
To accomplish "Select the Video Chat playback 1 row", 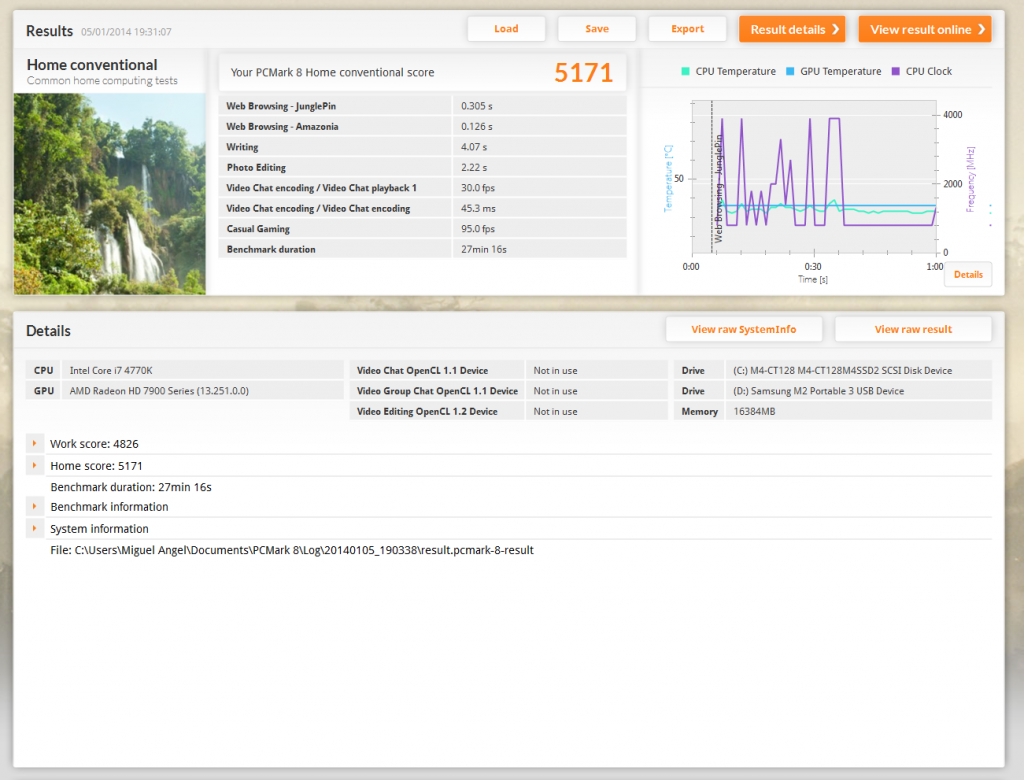I will pyautogui.click(x=423, y=187).
